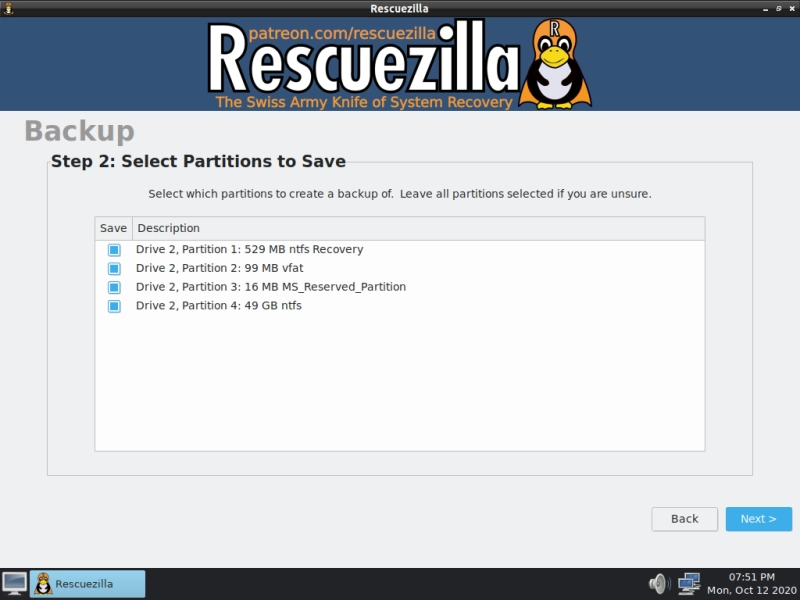Viewport: 800px width, 600px height.
Task: Select row 'Drive 2, Partition 2: 99 MB vfat'
Action: point(399,268)
